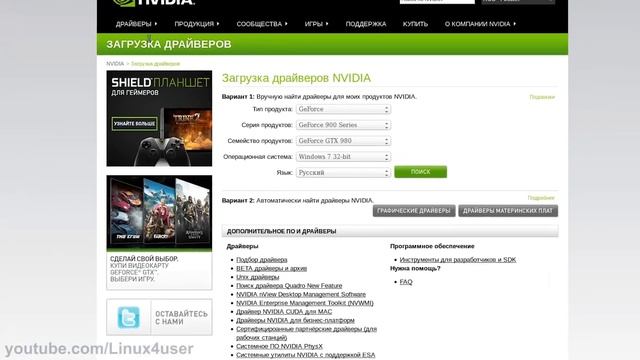This screenshot has width=640, height=360.
Task: Open the Игры navigation menu
Action: click(316, 24)
